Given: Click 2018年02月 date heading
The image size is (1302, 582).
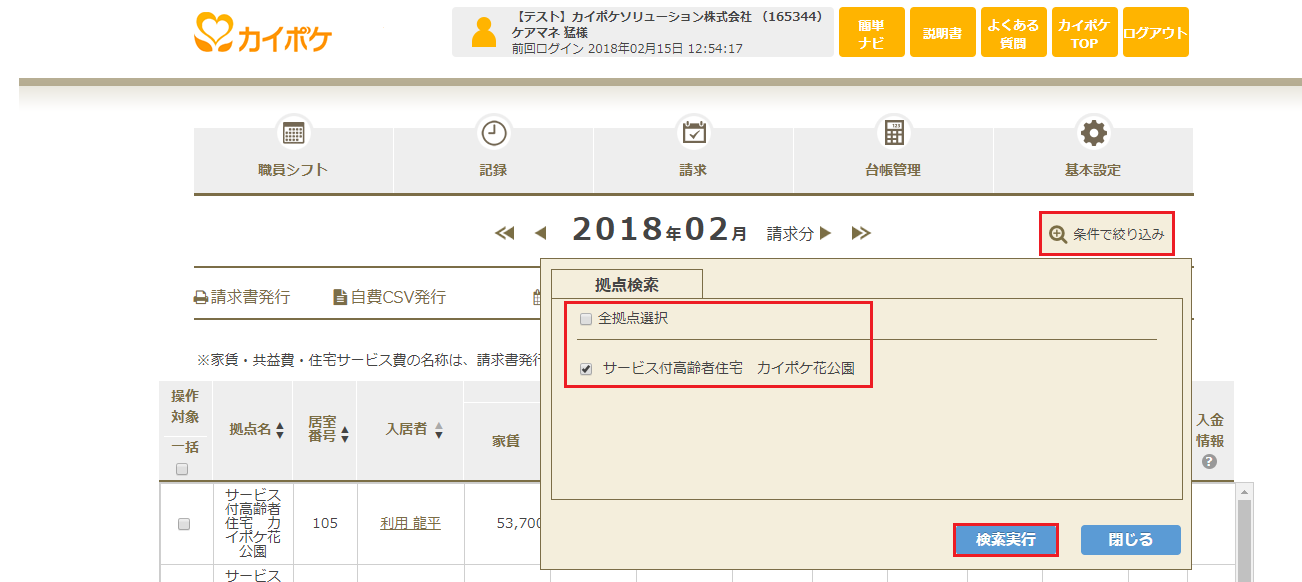Looking at the screenshot, I should (x=660, y=231).
